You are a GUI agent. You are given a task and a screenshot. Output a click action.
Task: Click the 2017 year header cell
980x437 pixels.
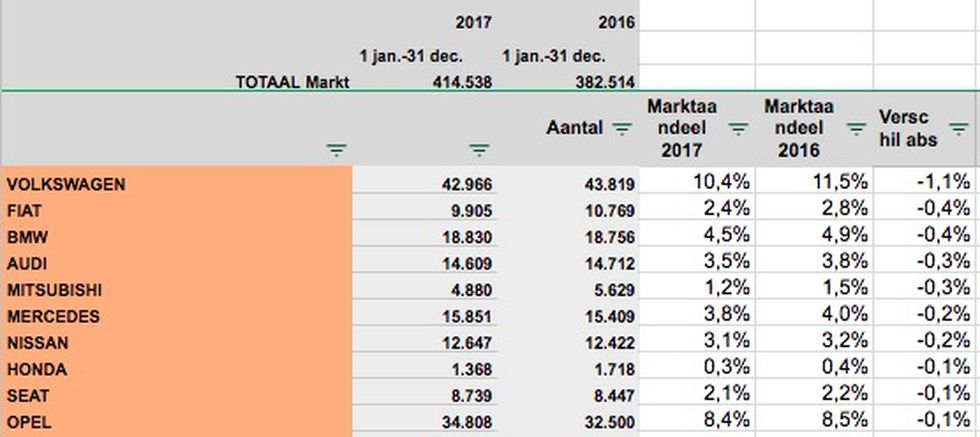(x=474, y=23)
